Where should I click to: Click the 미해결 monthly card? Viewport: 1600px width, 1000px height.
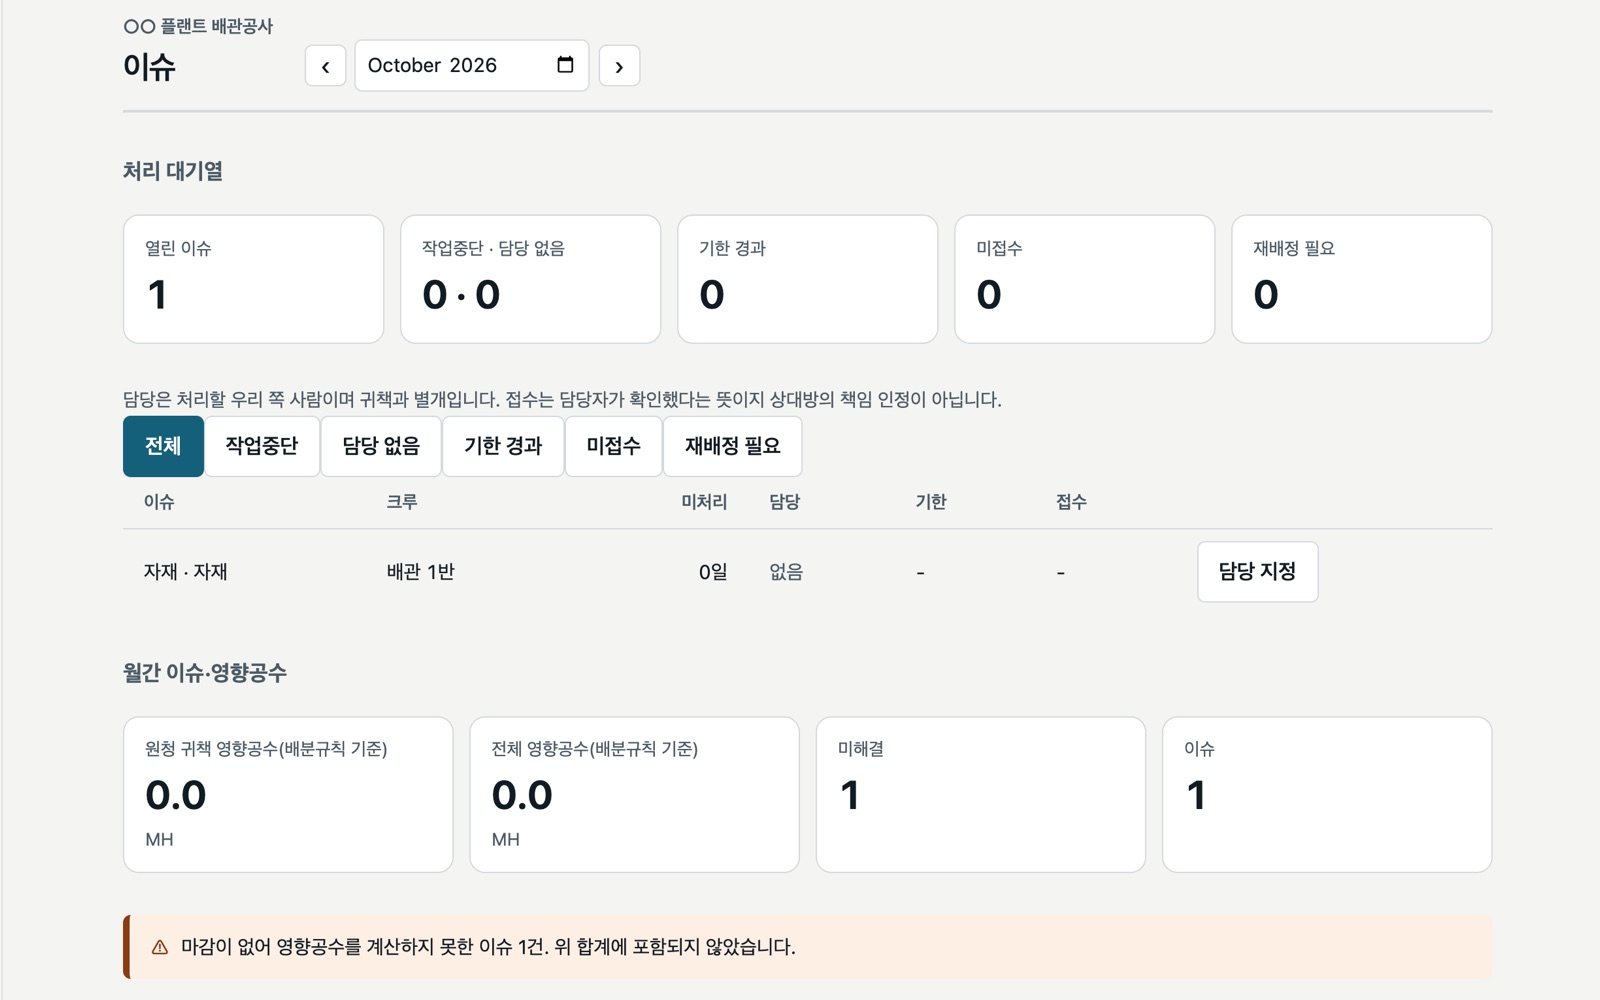[981, 795]
